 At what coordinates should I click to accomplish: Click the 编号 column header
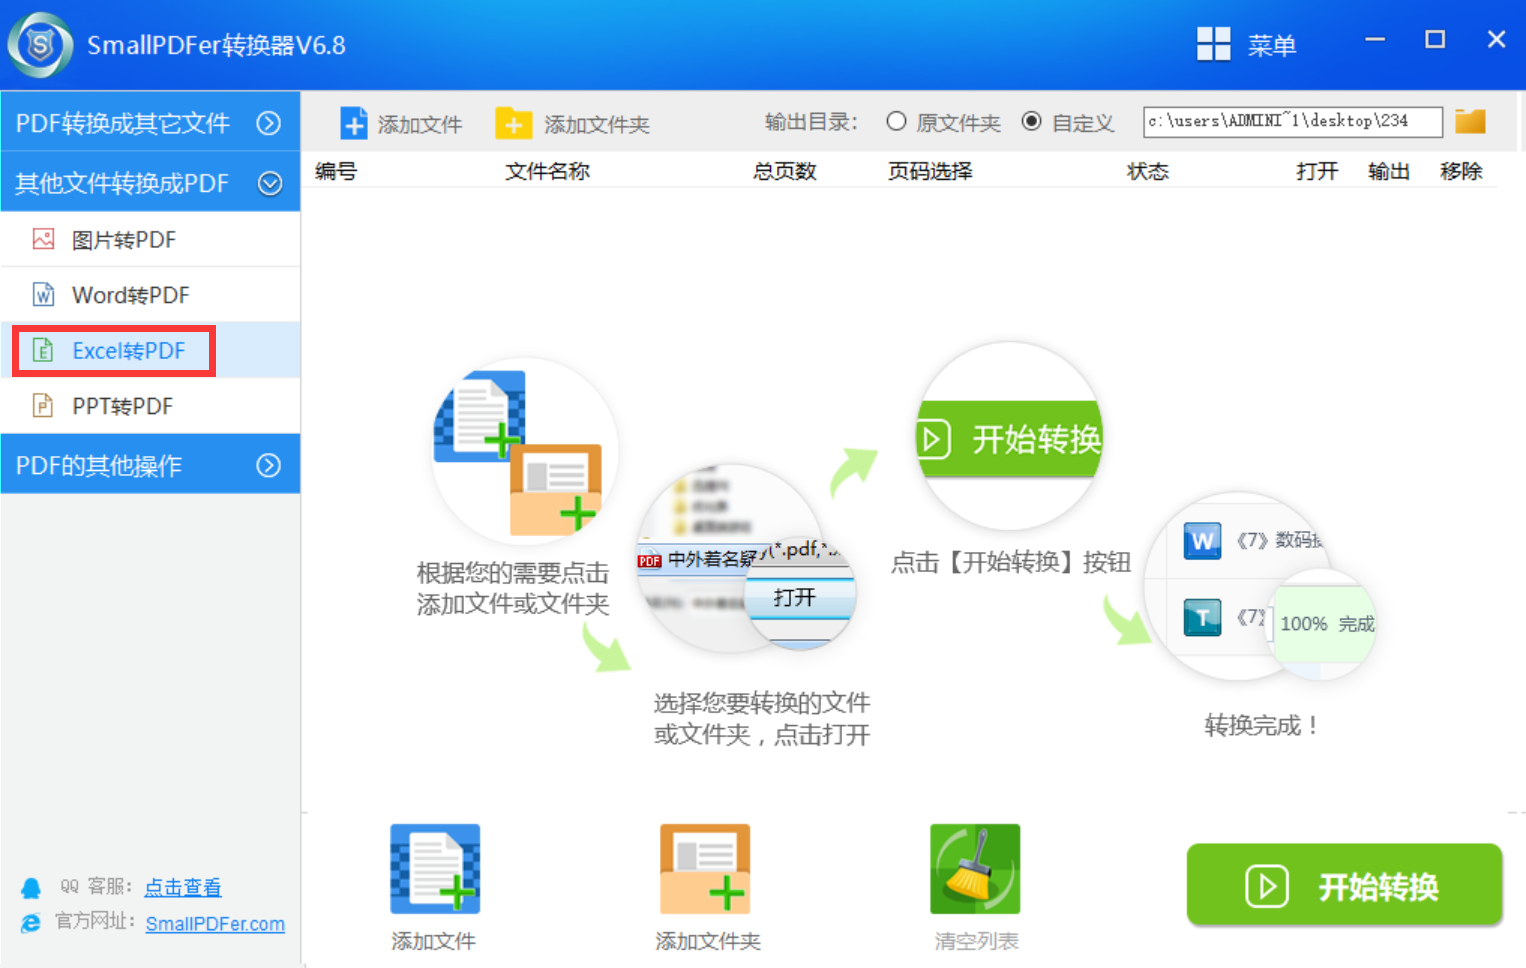coord(336,171)
